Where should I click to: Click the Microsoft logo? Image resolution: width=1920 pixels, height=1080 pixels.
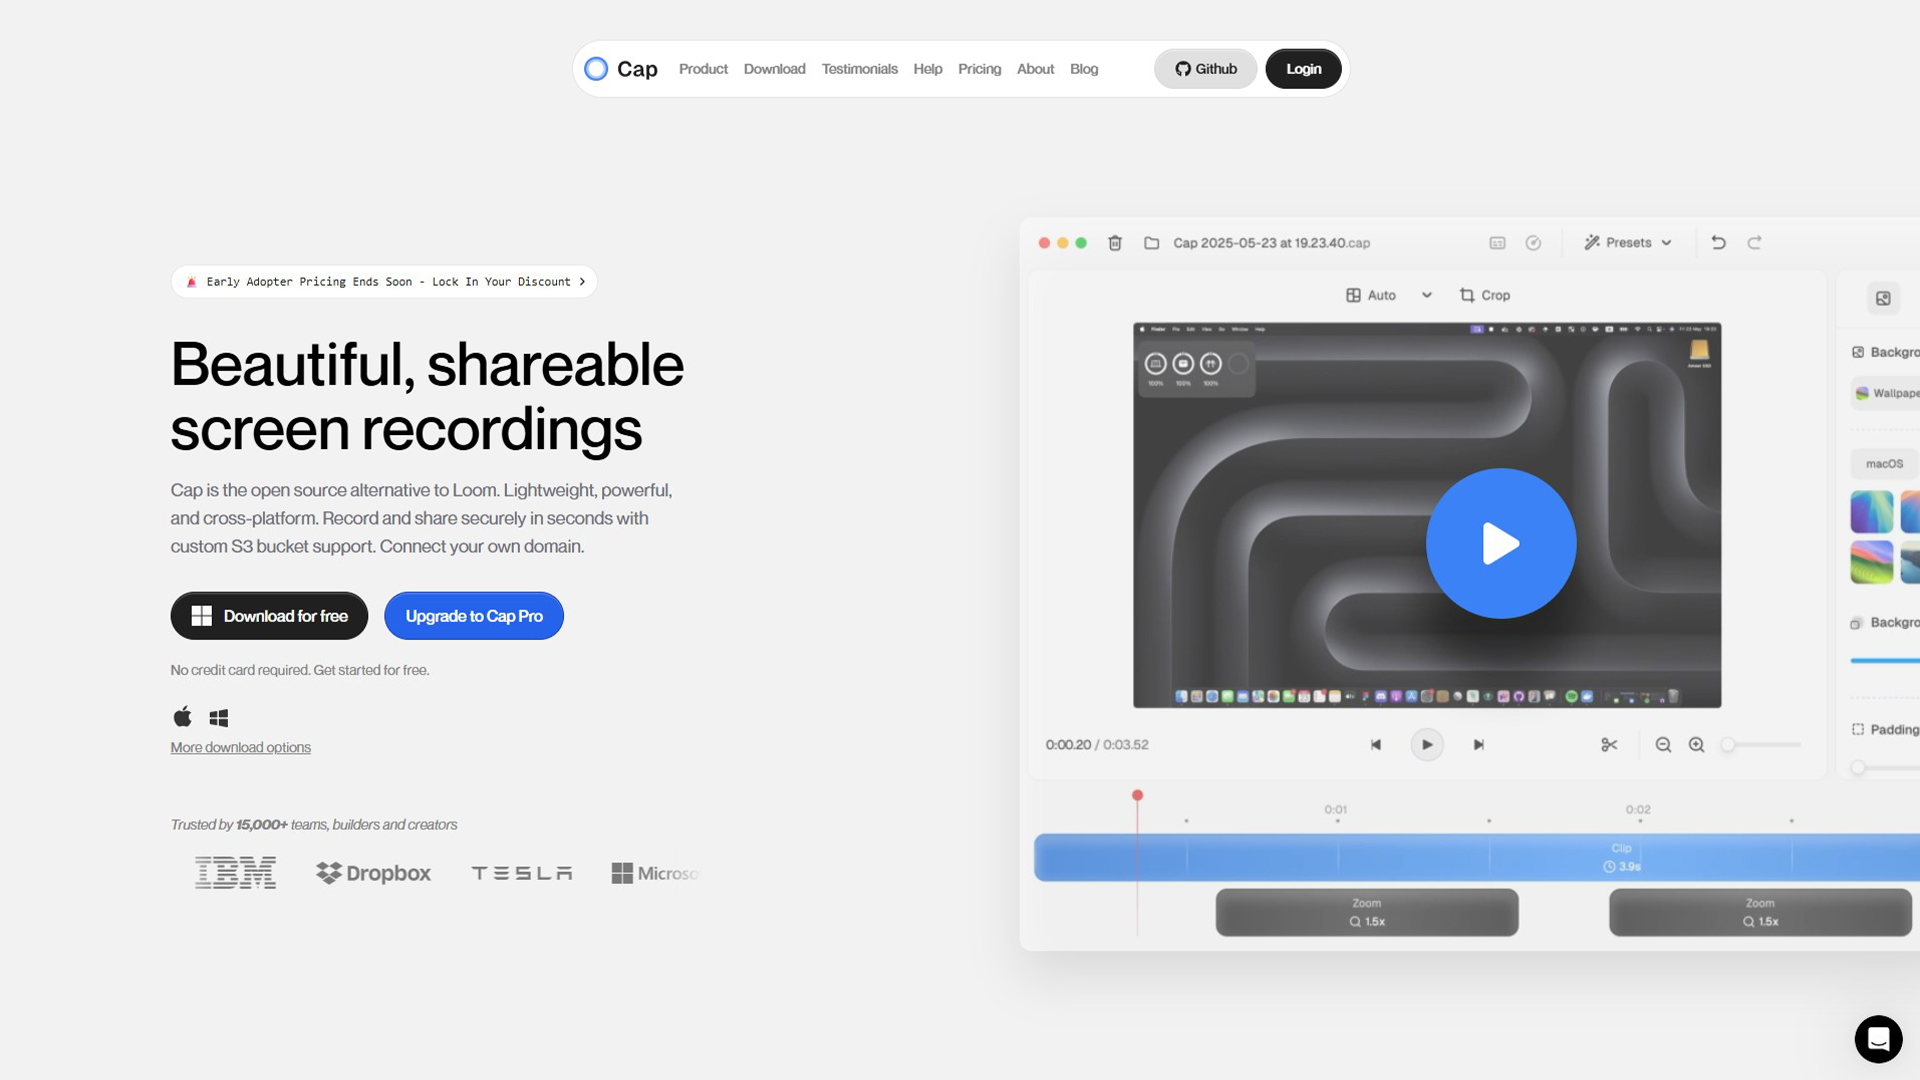click(655, 873)
